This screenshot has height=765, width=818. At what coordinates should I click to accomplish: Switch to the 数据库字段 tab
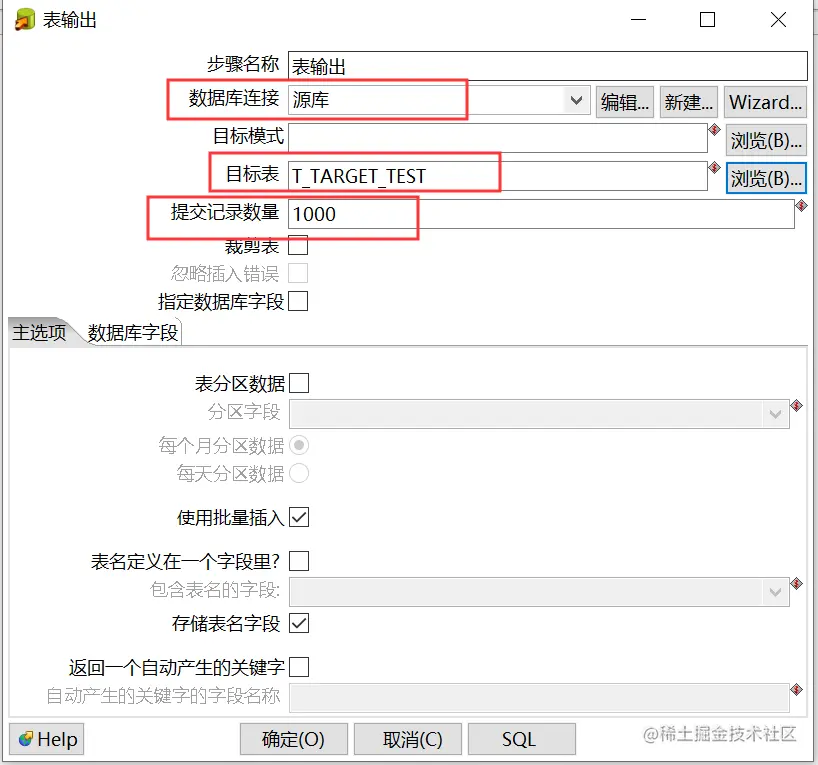pyautogui.click(x=133, y=332)
